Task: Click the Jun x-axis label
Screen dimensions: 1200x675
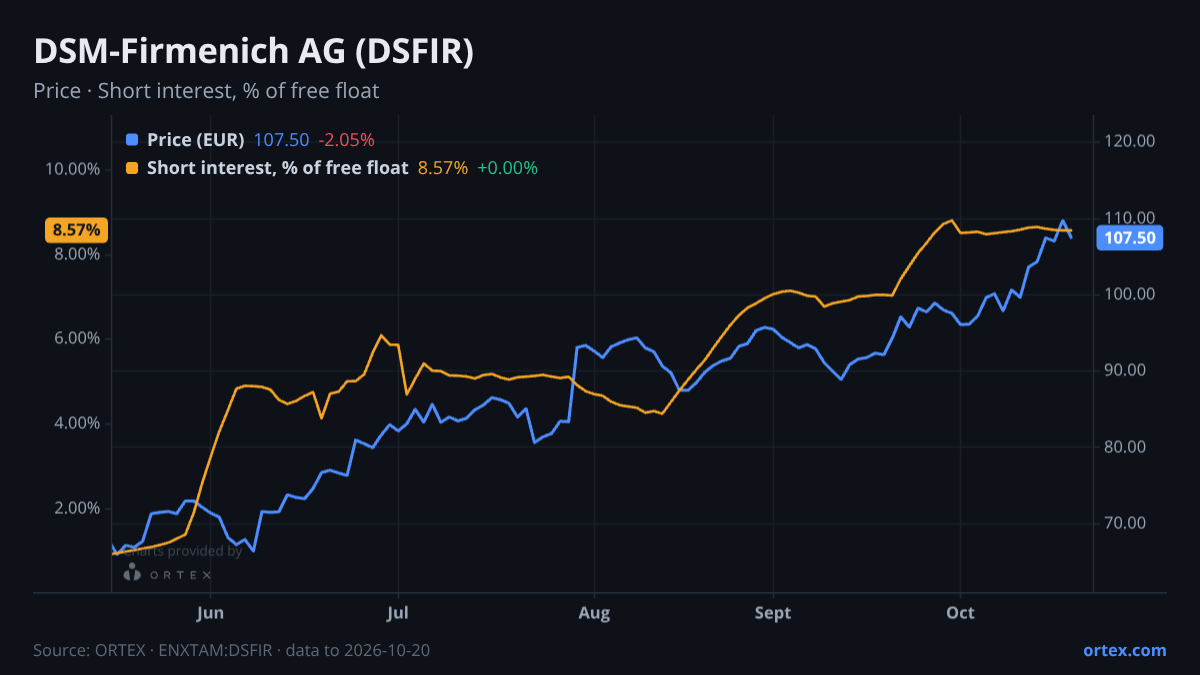Action: tap(210, 612)
